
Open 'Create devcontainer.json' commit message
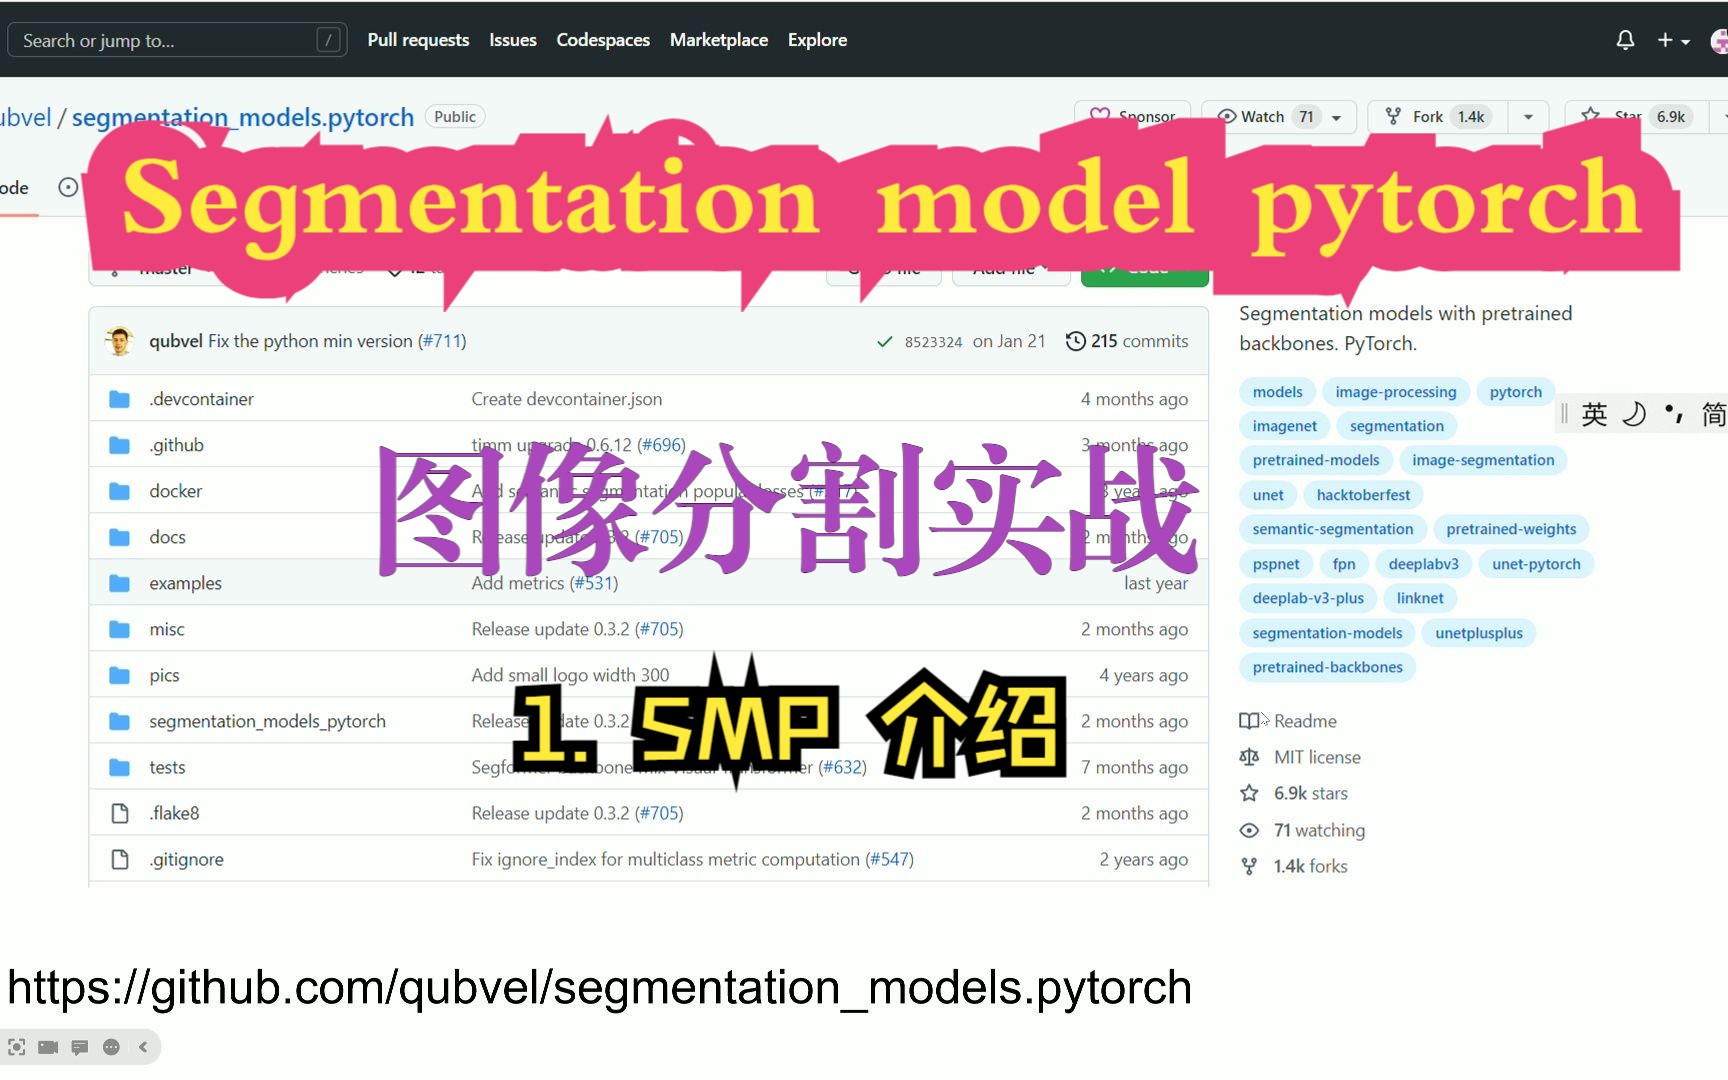coord(567,399)
